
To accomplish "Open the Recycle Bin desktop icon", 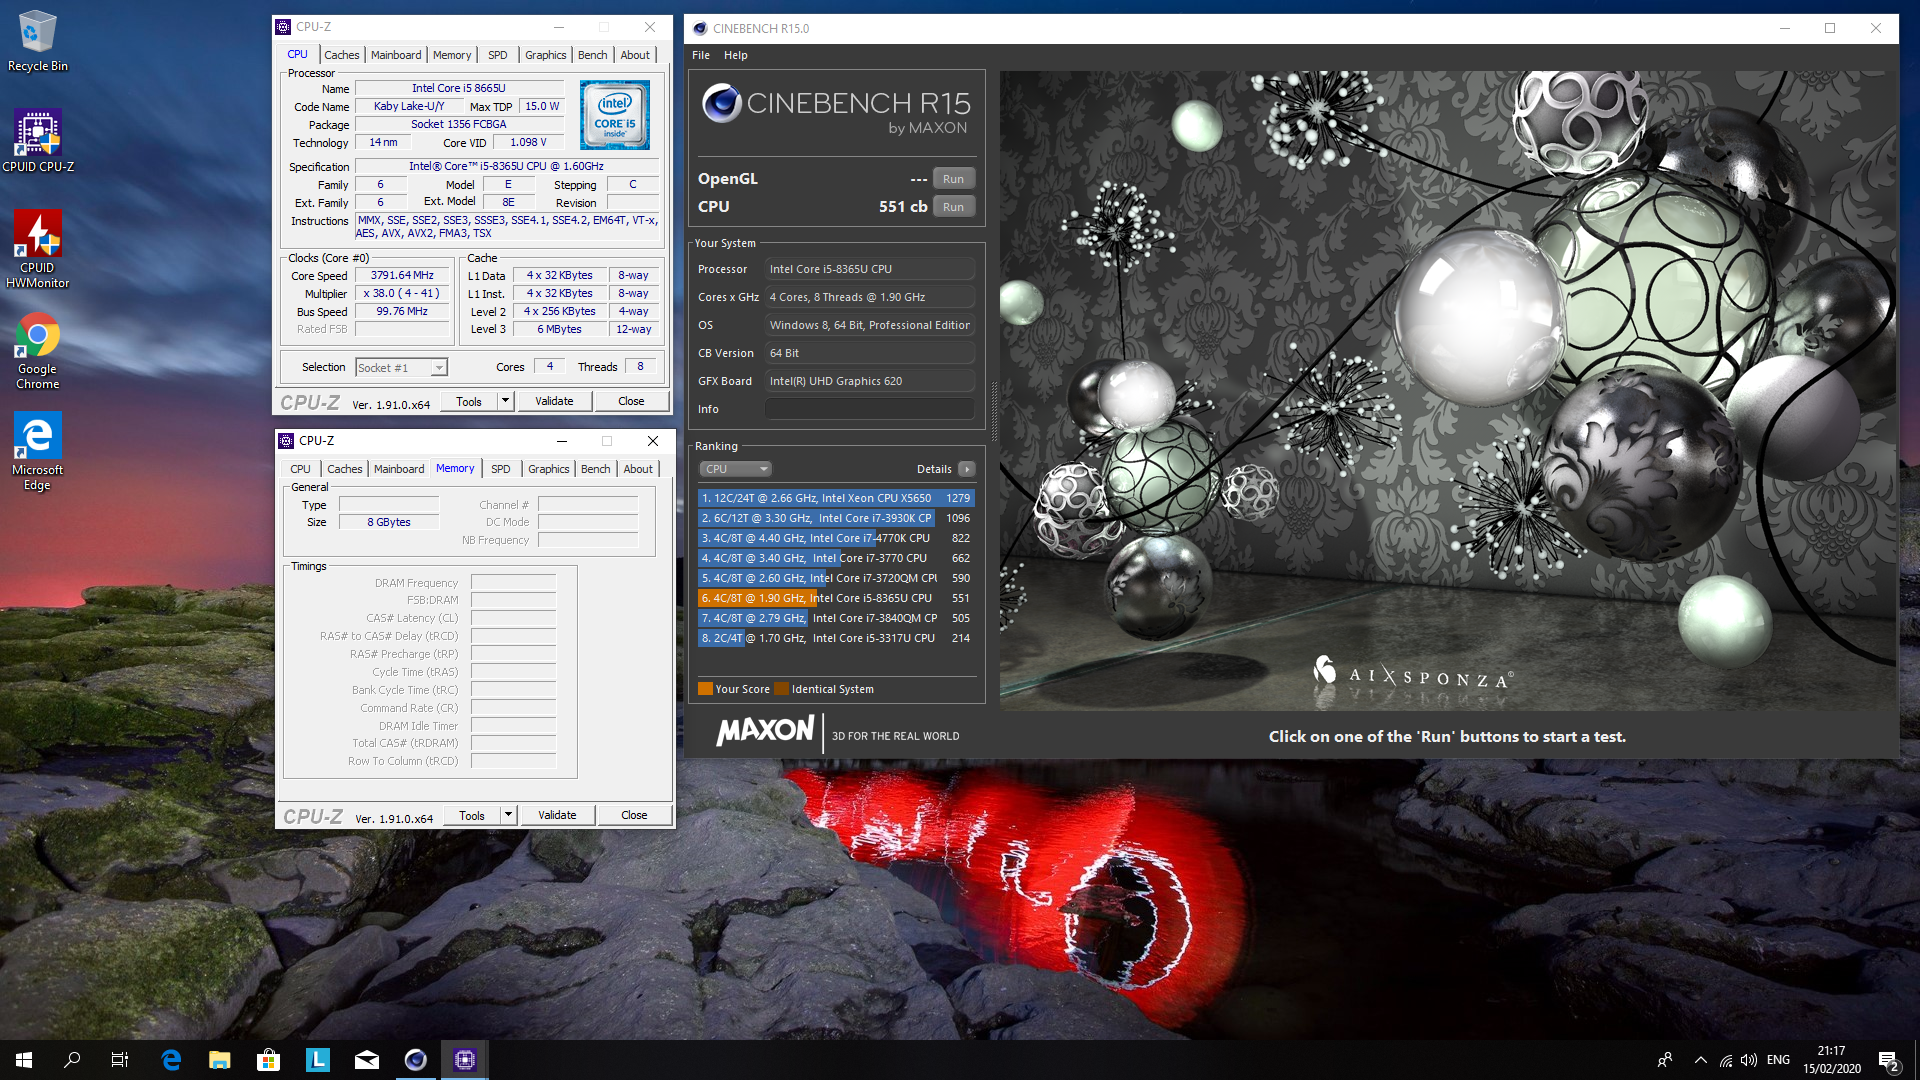I will pyautogui.click(x=37, y=40).
